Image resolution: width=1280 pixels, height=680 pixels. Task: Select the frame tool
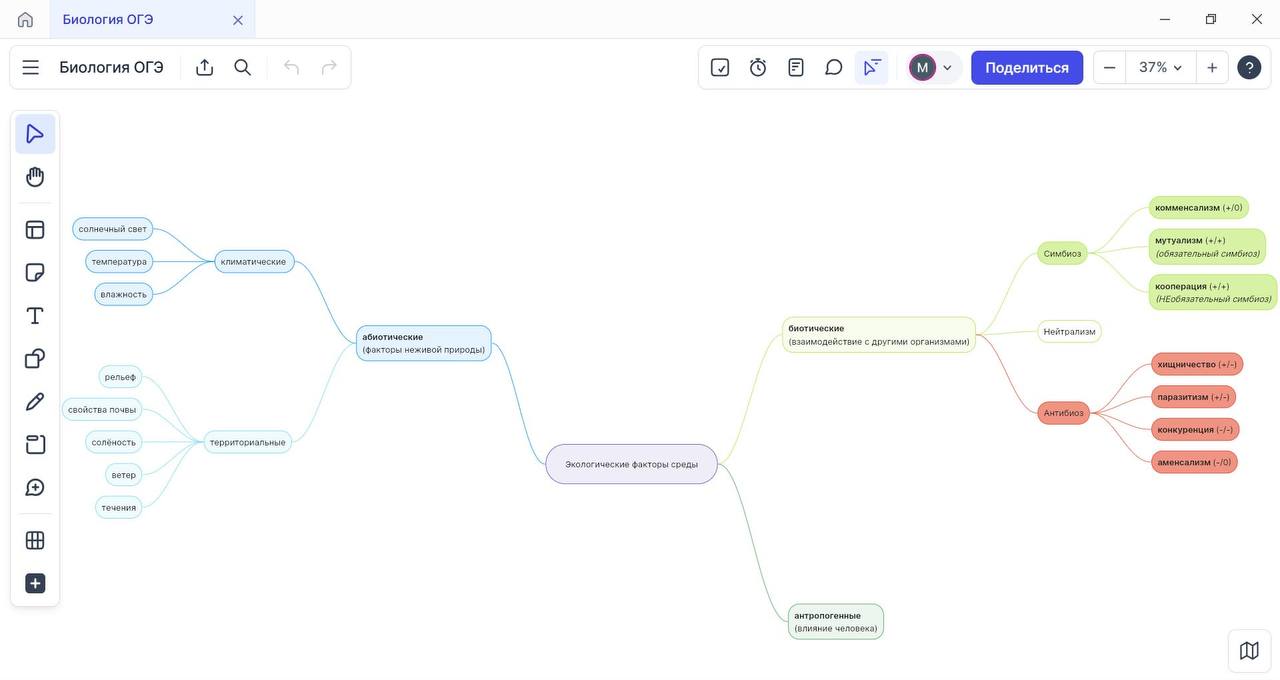[35, 445]
